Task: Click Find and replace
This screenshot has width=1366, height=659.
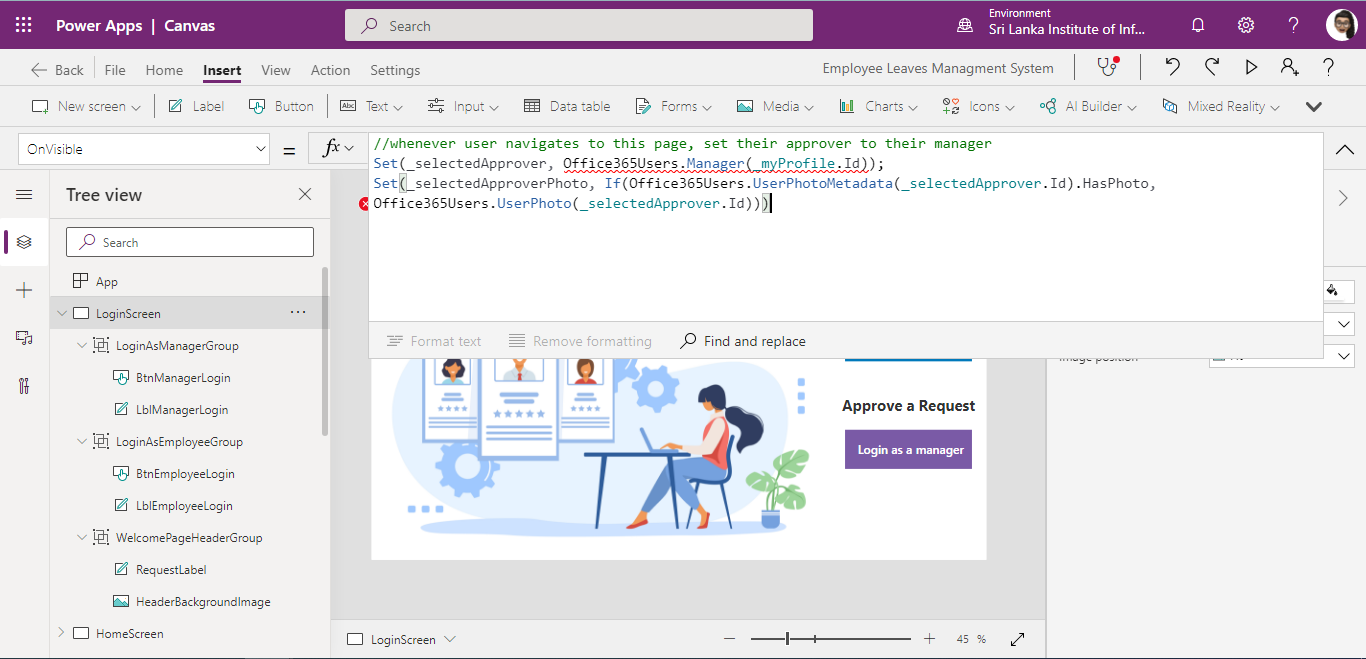Action: click(743, 341)
